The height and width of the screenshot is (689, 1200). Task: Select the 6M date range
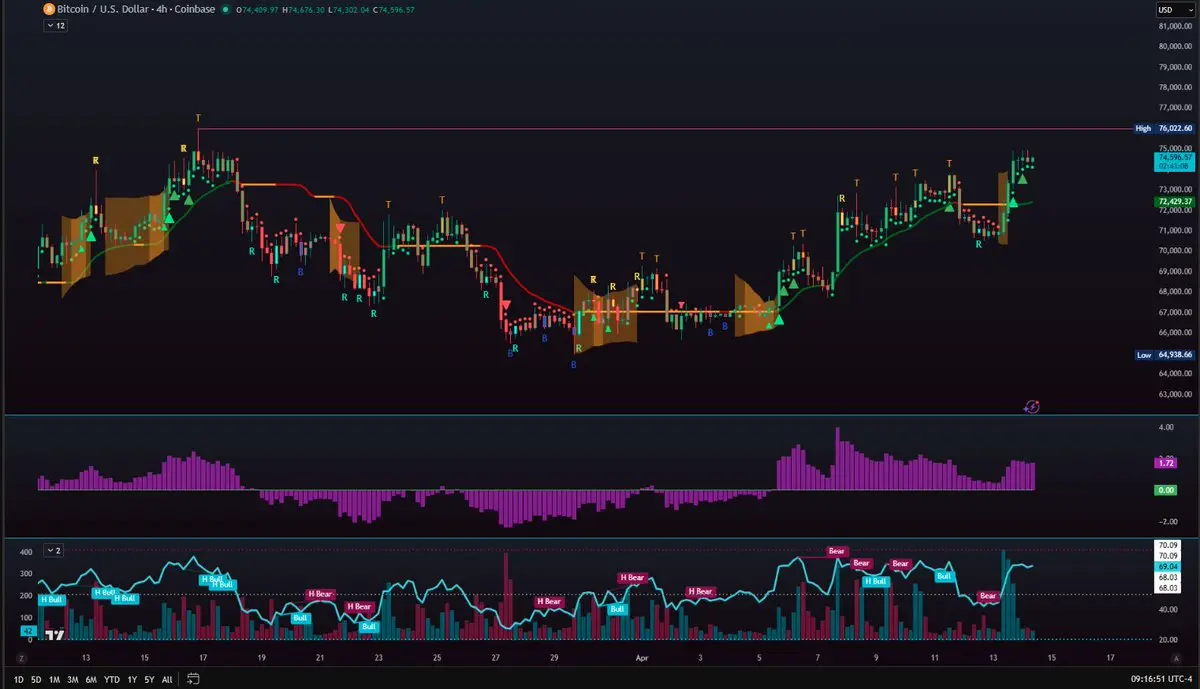(x=91, y=679)
